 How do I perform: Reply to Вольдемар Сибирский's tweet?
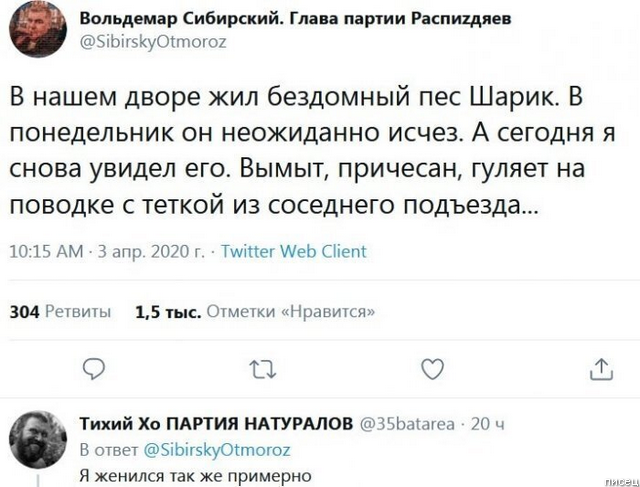tap(93, 370)
